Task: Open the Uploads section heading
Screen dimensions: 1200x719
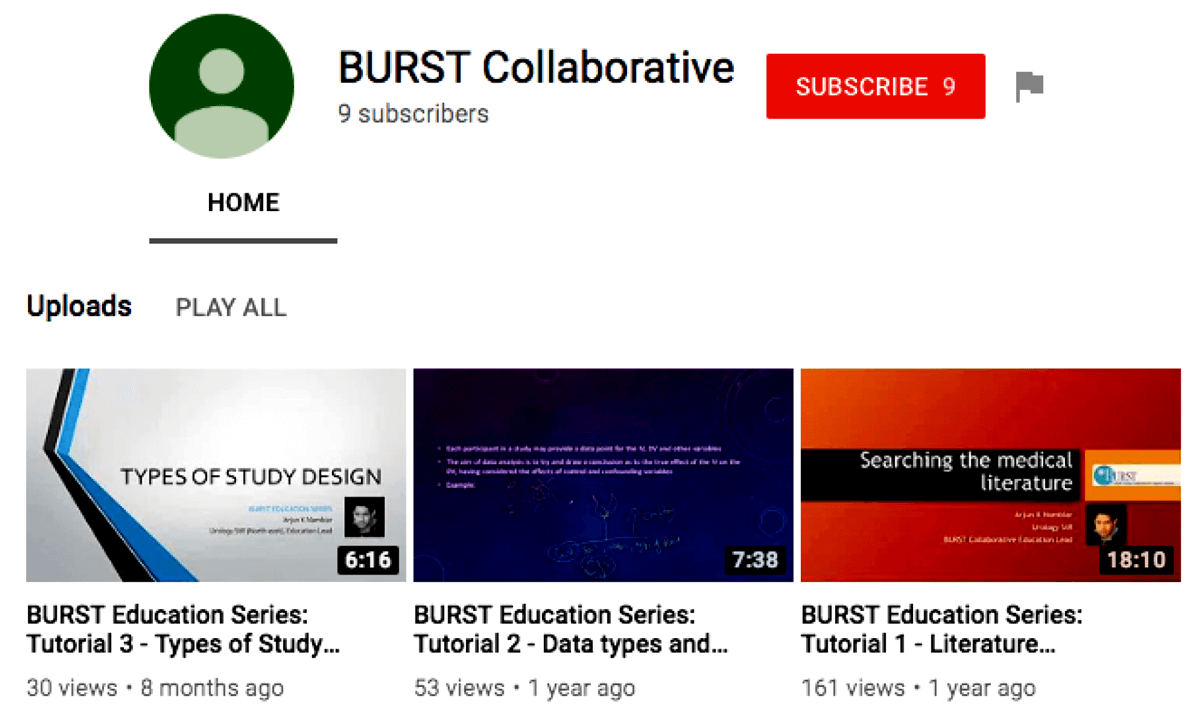Action: (79, 306)
